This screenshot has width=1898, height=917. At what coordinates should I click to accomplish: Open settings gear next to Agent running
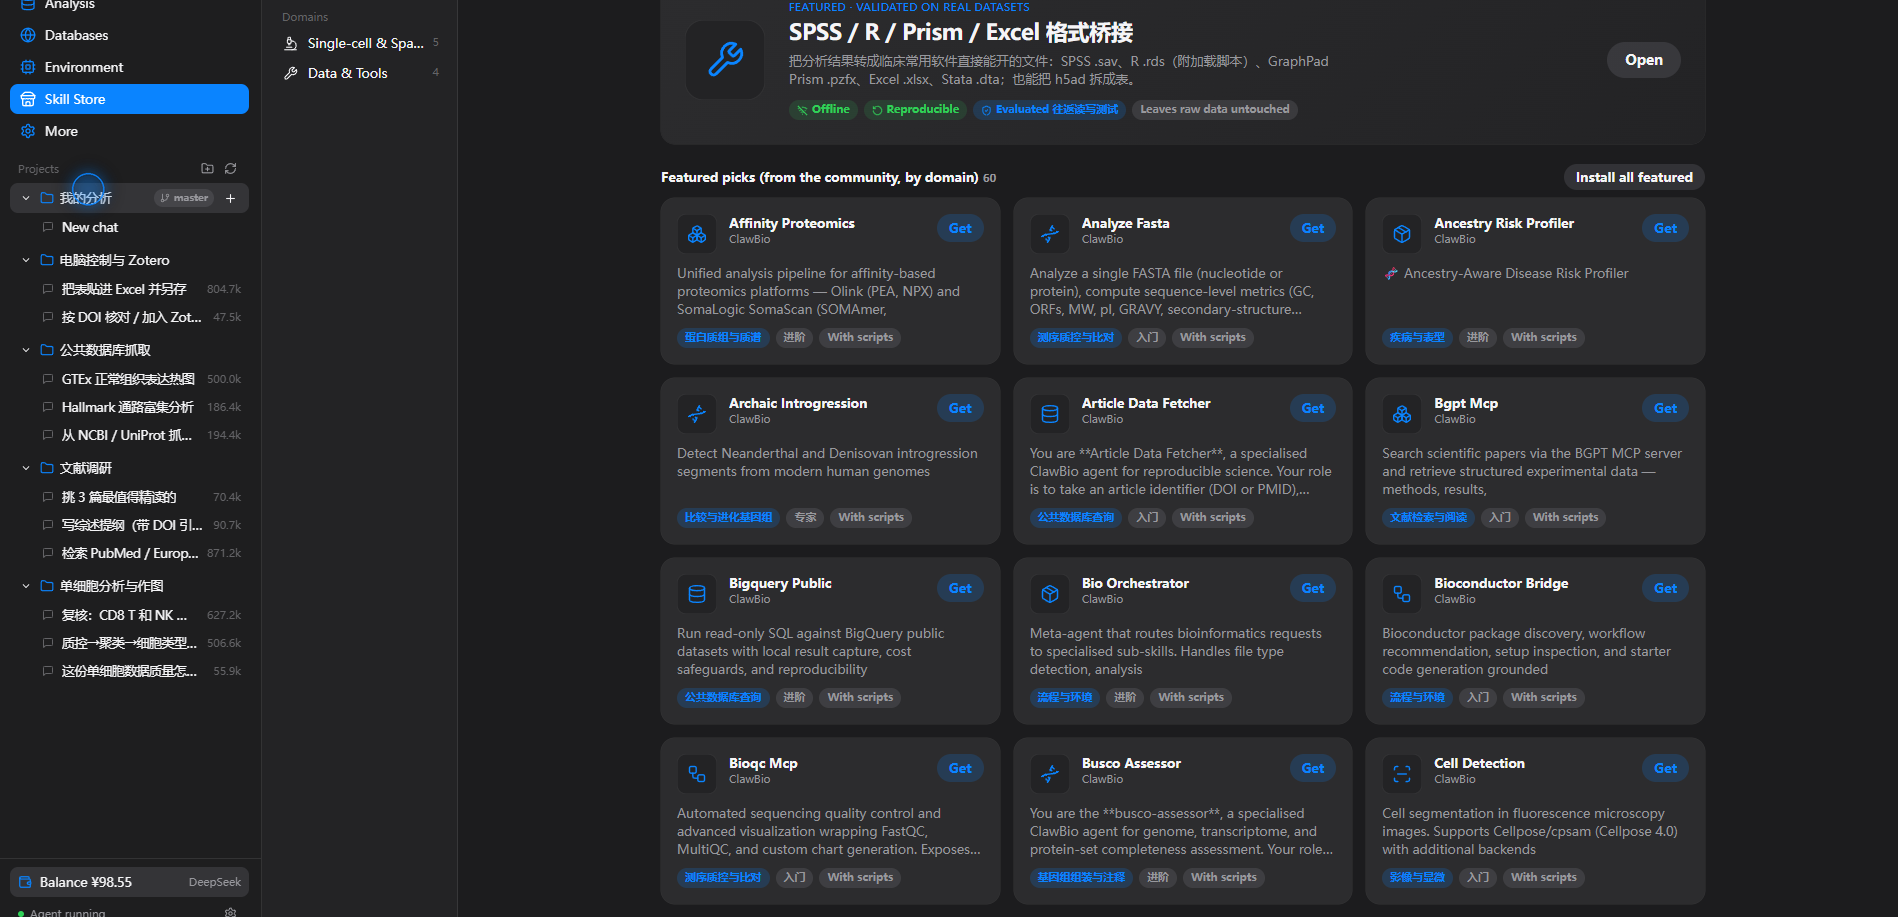click(x=231, y=912)
